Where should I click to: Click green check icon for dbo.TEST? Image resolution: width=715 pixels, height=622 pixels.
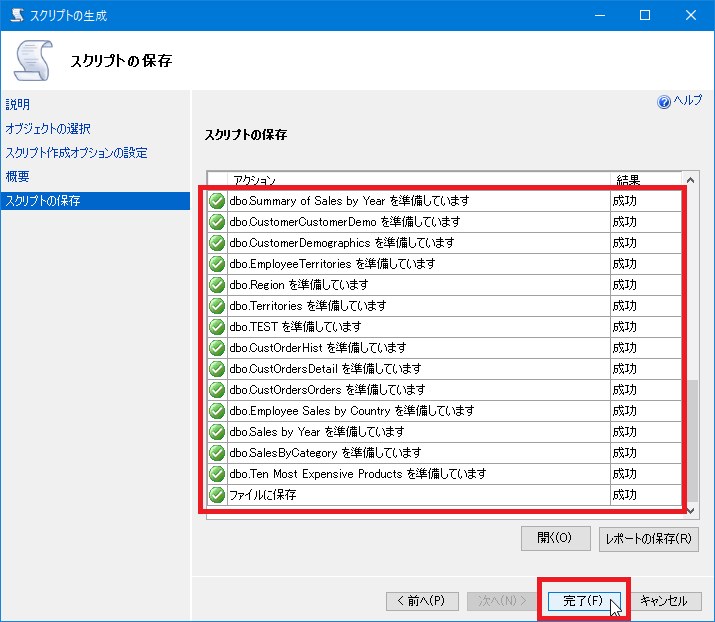click(217, 327)
